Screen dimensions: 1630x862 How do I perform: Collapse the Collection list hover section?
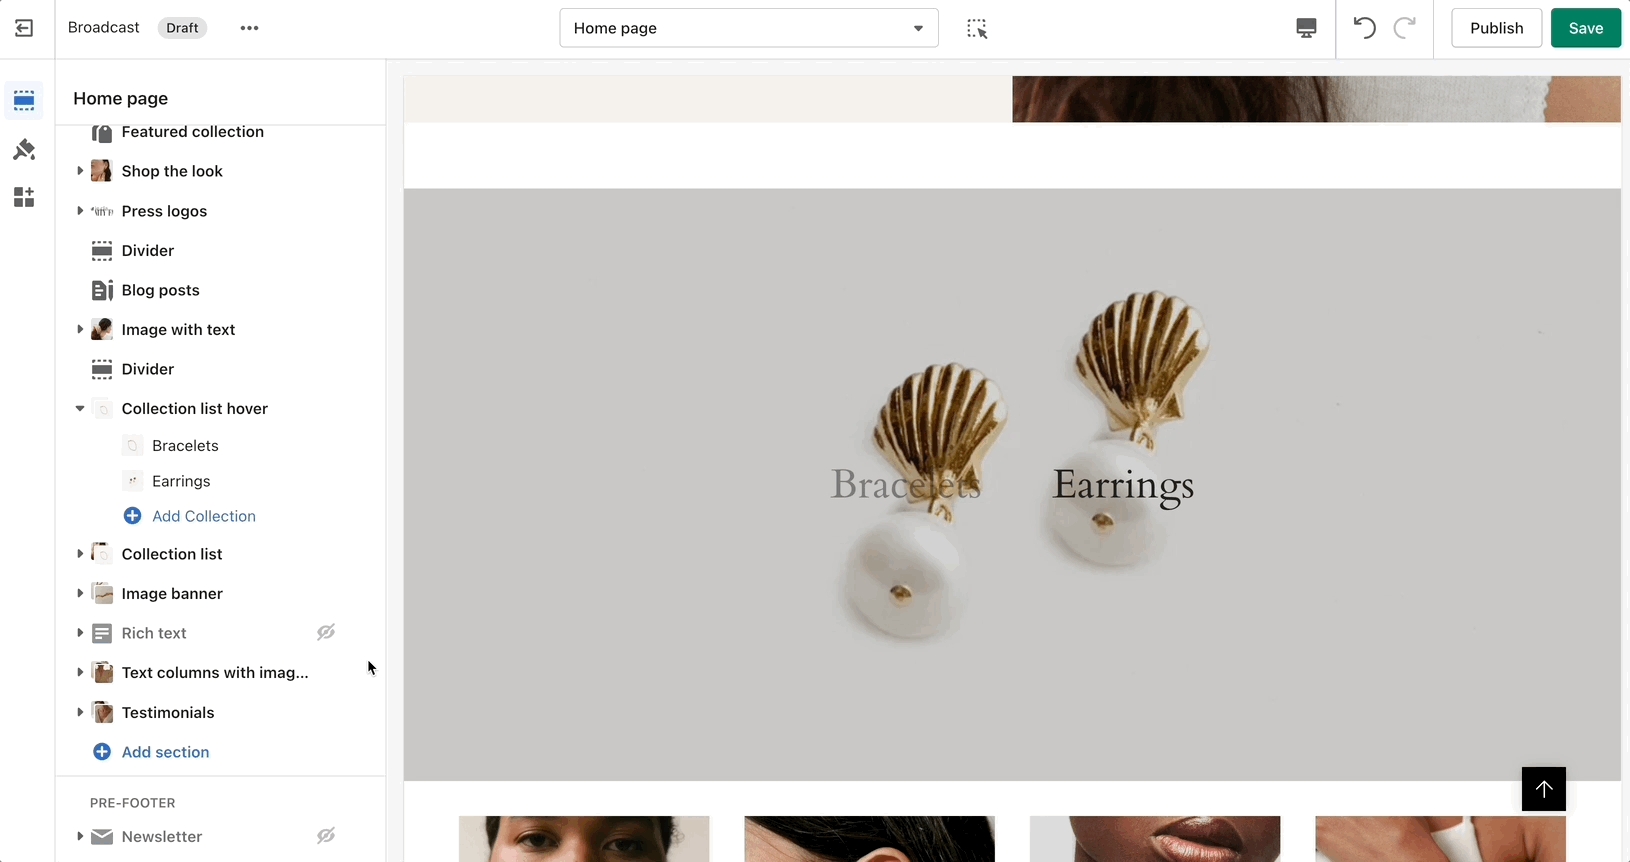[80, 409]
